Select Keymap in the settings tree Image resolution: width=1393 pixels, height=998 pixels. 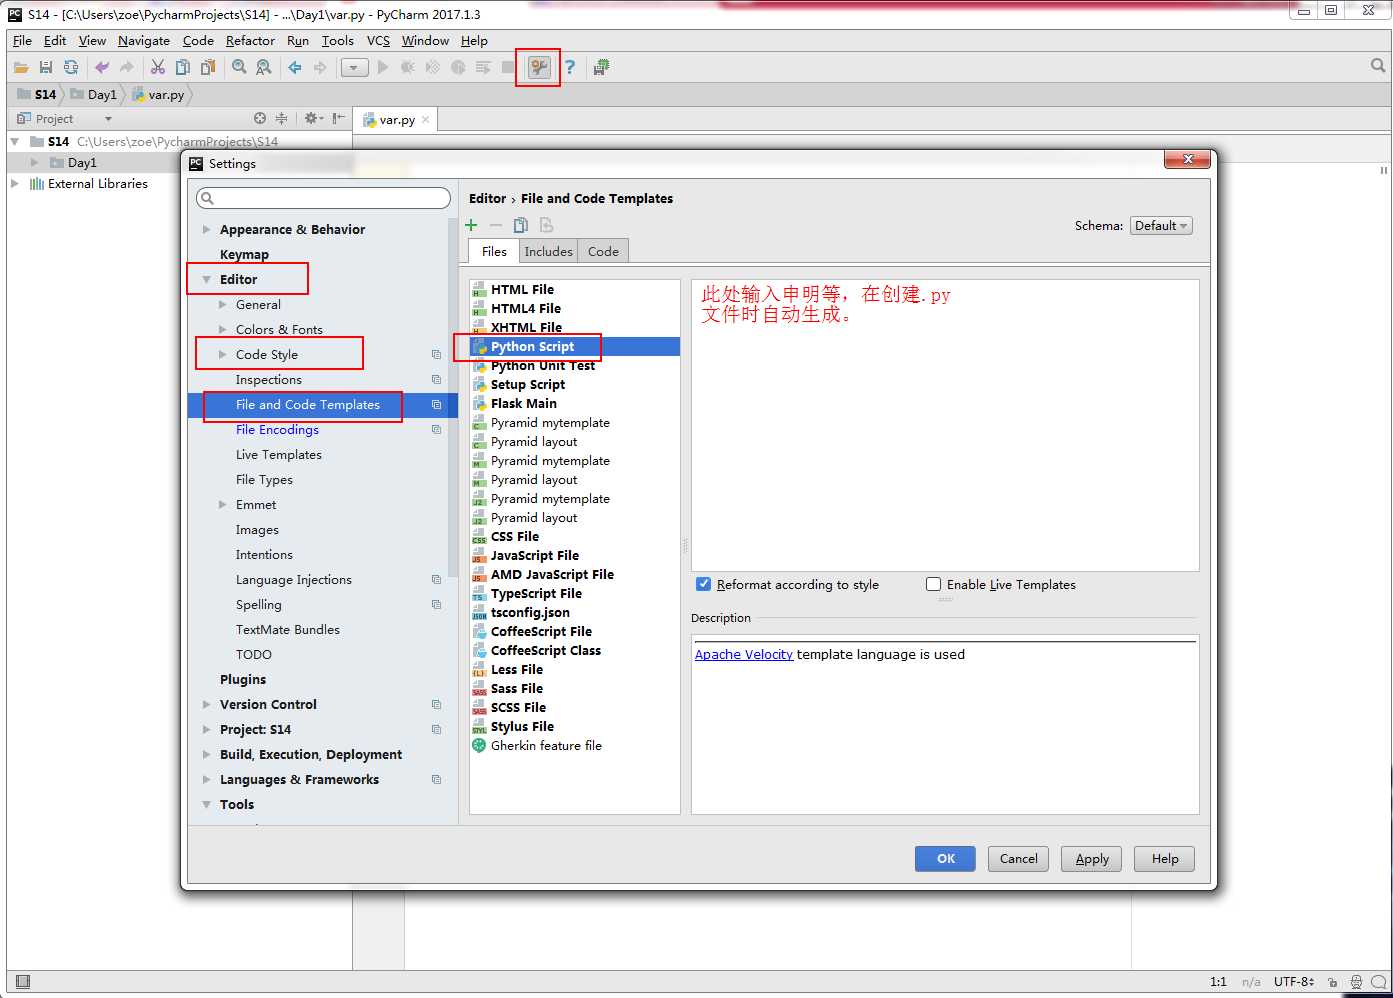(x=244, y=254)
